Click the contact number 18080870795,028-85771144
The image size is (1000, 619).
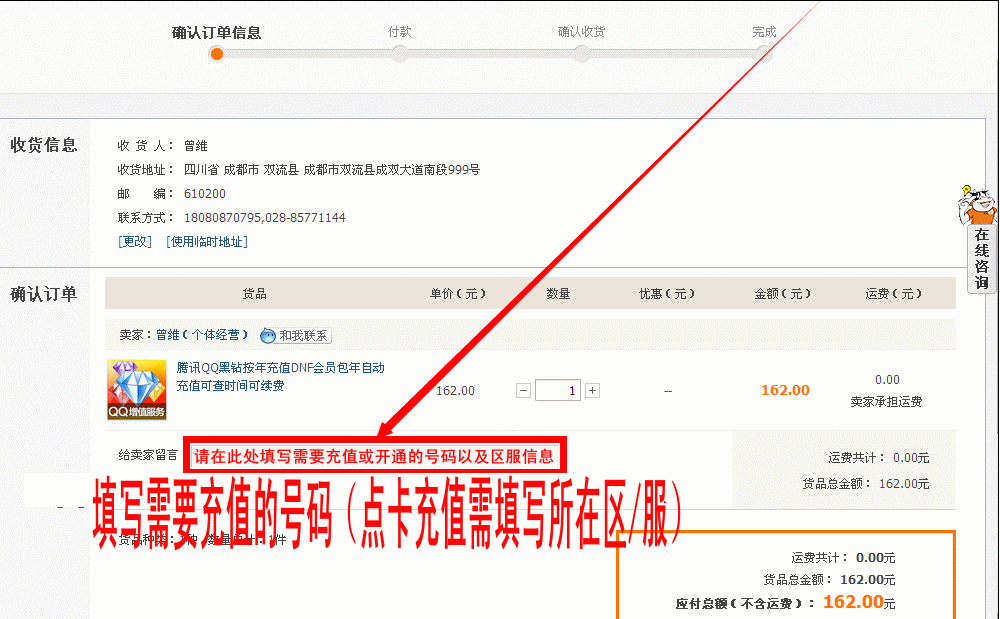[x=265, y=218]
